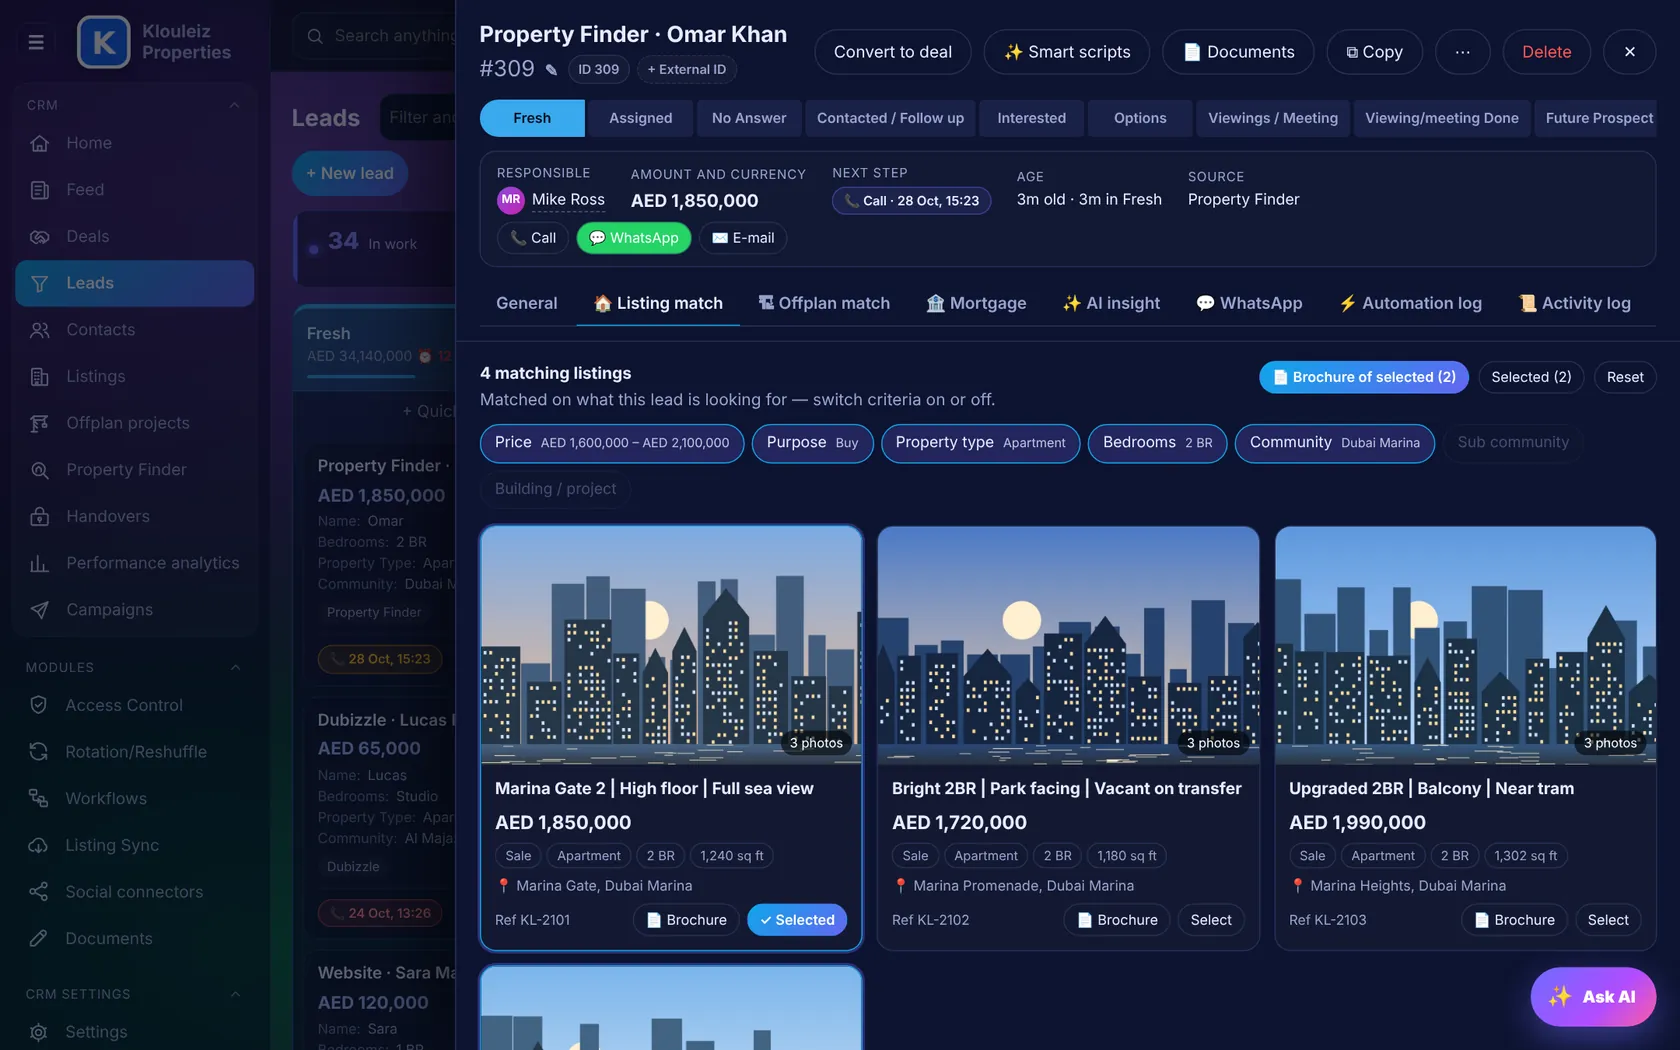
Task: Open the Deals sidebar icon
Action: tap(40, 237)
